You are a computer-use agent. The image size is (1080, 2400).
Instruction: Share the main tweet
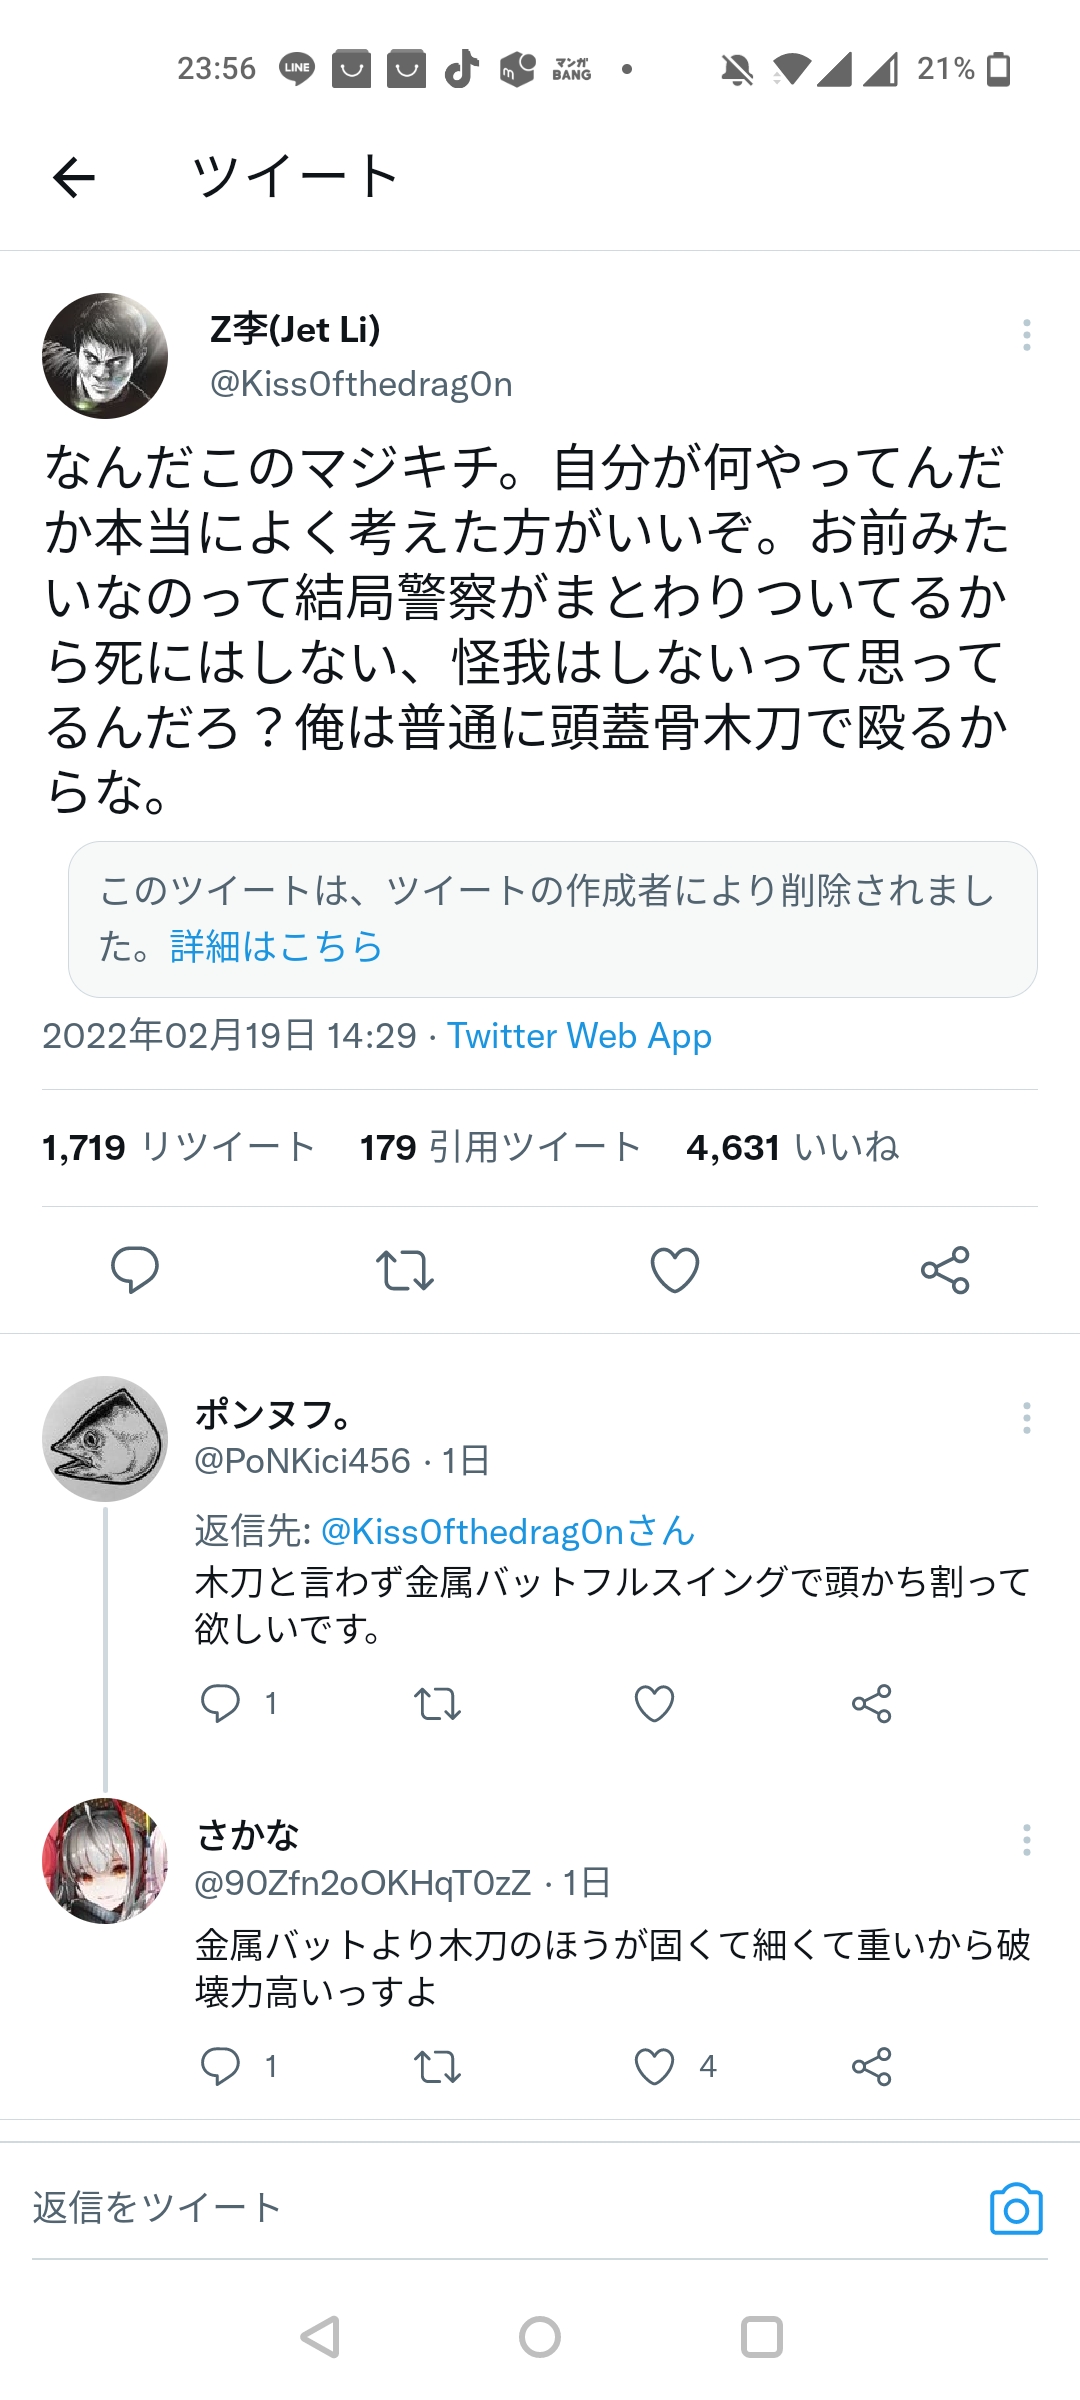pos(945,1270)
